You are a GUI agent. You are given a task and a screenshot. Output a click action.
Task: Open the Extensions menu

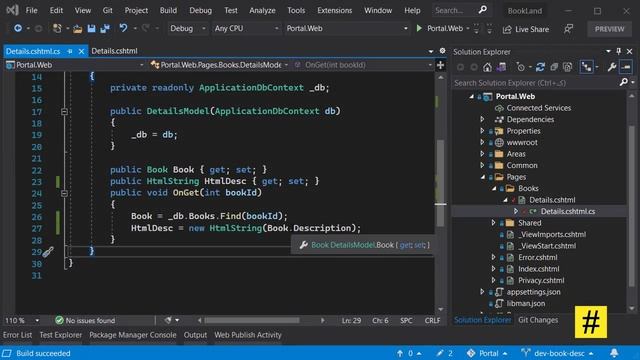click(334, 10)
